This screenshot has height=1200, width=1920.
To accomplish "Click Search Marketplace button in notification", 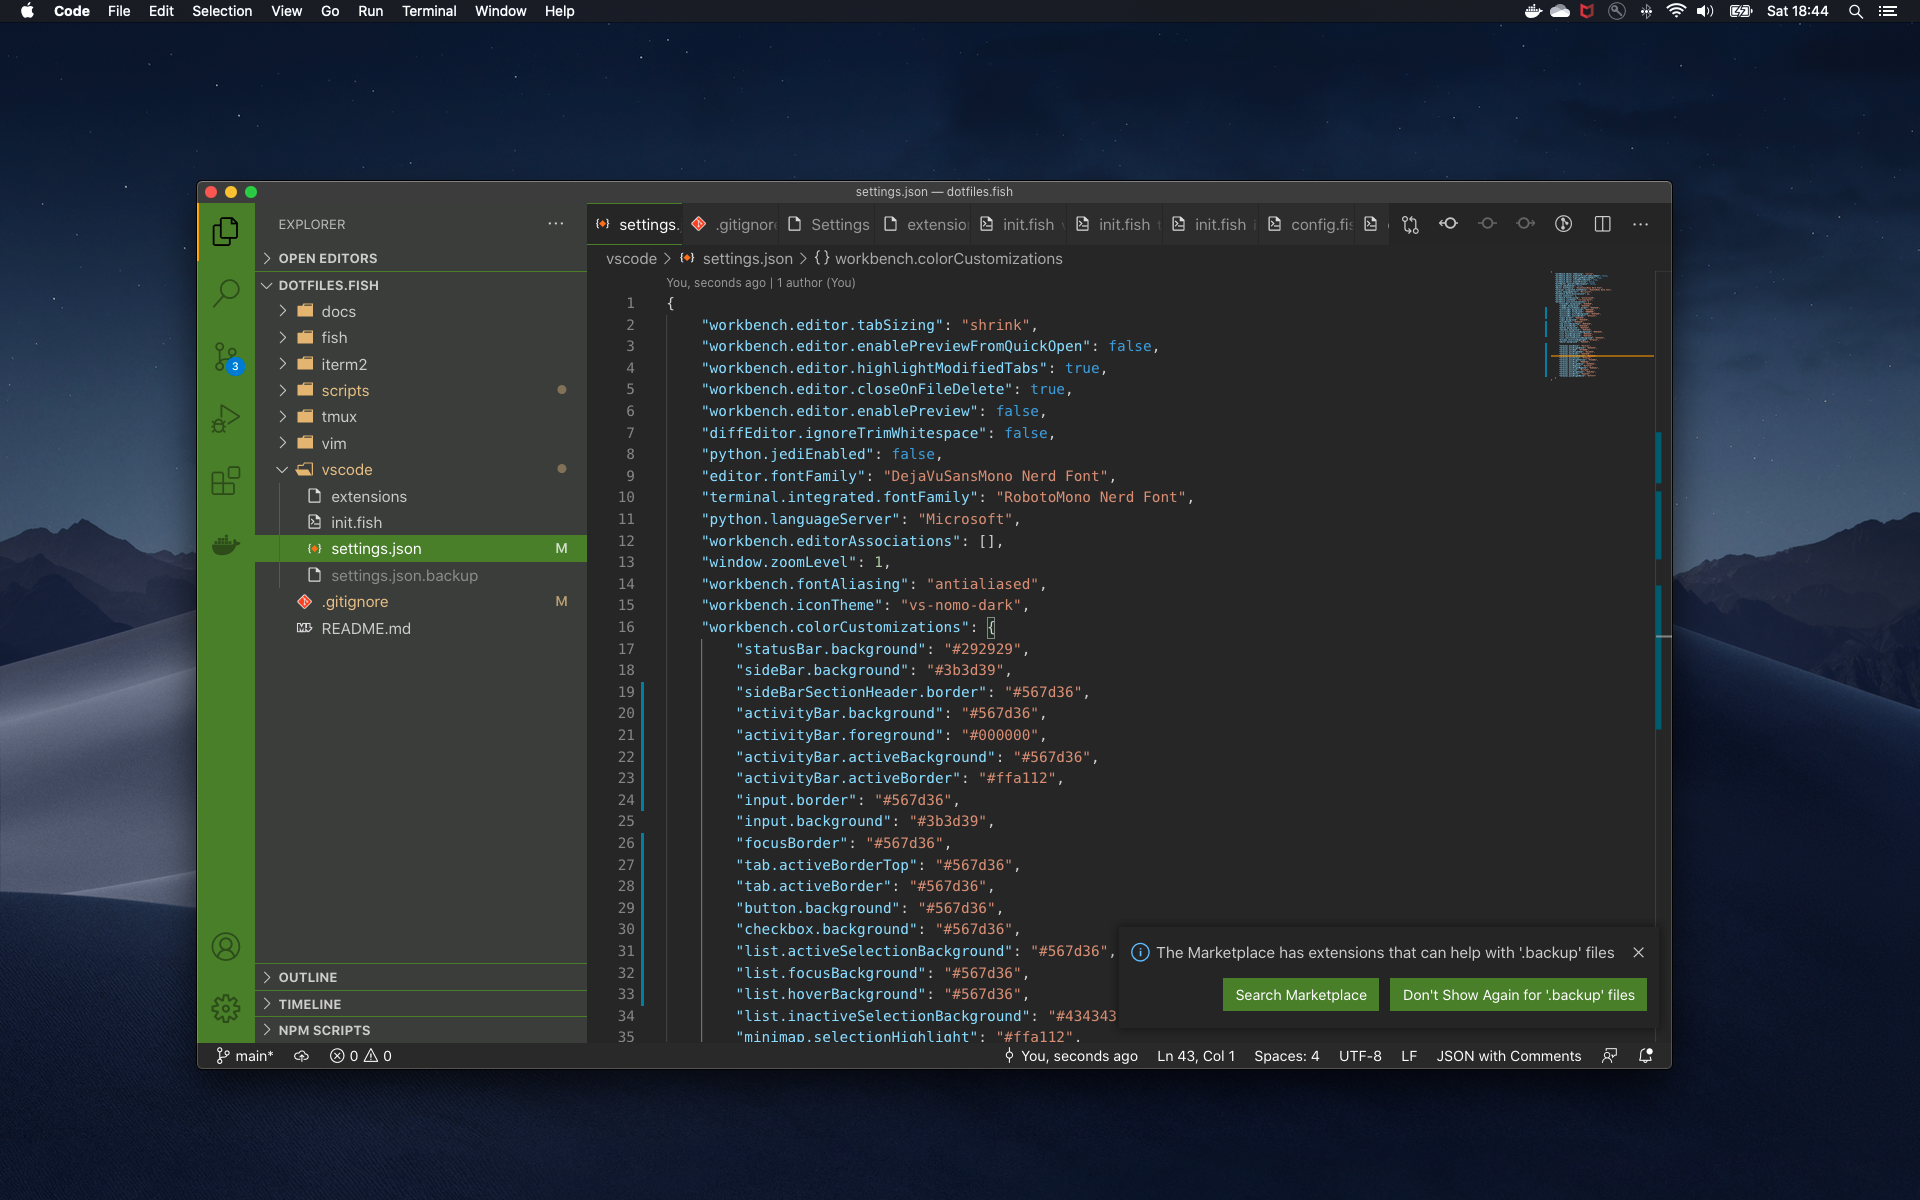I will 1299,994.
